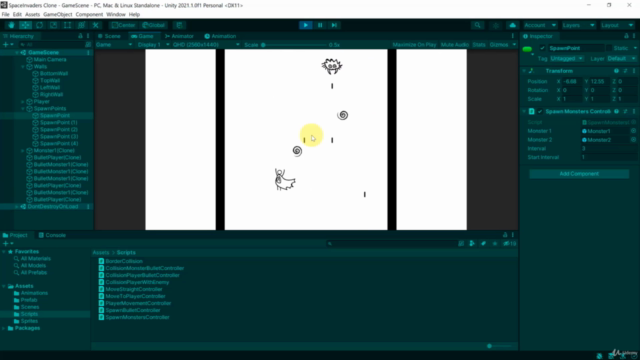Screen dimensions: 640x360
Task: Switch to the Scene tab
Action: click(109, 36)
